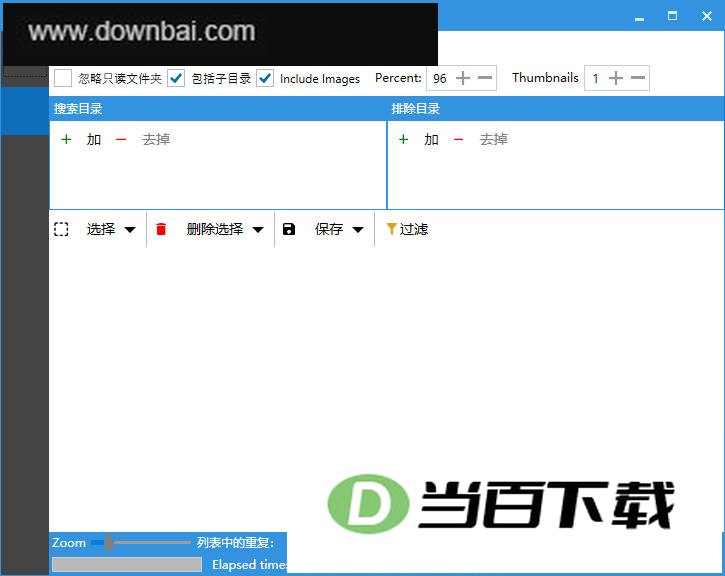This screenshot has width=725, height=576.
Task: Increase Percent with the plus button
Action: coord(463,78)
